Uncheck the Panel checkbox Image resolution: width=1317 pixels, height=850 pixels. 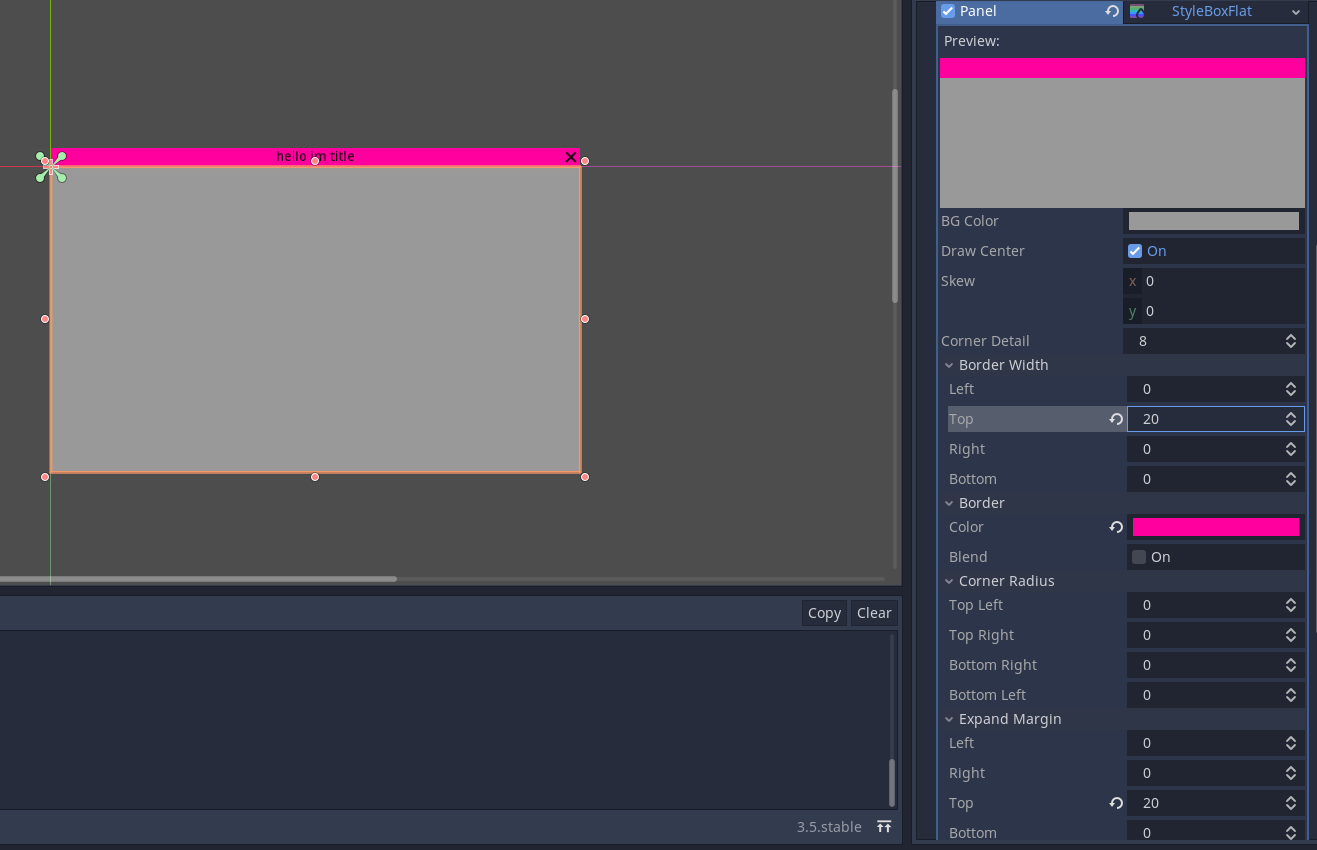pyautogui.click(x=948, y=12)
